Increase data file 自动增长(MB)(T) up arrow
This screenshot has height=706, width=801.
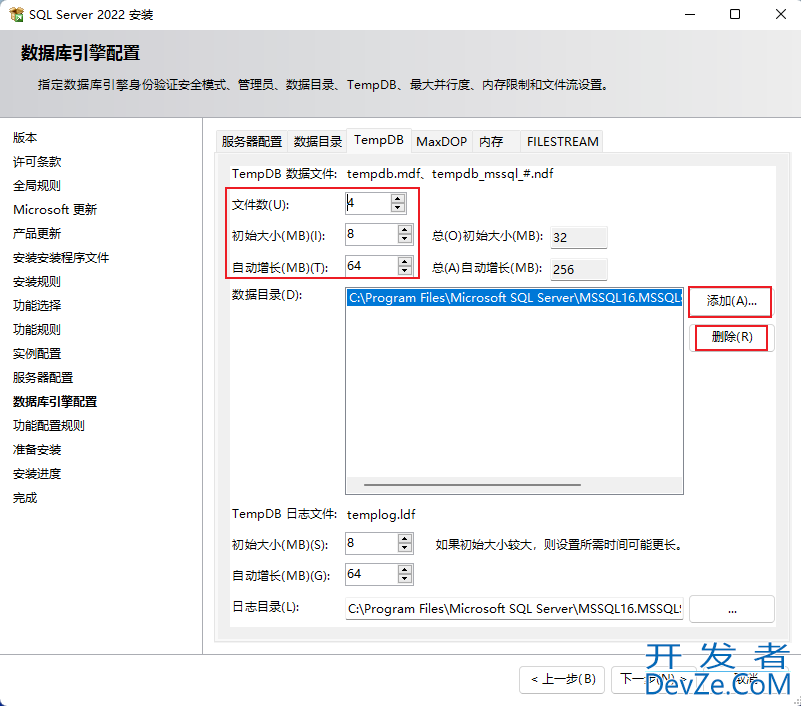pyautogui.click(x=405, y=262)
